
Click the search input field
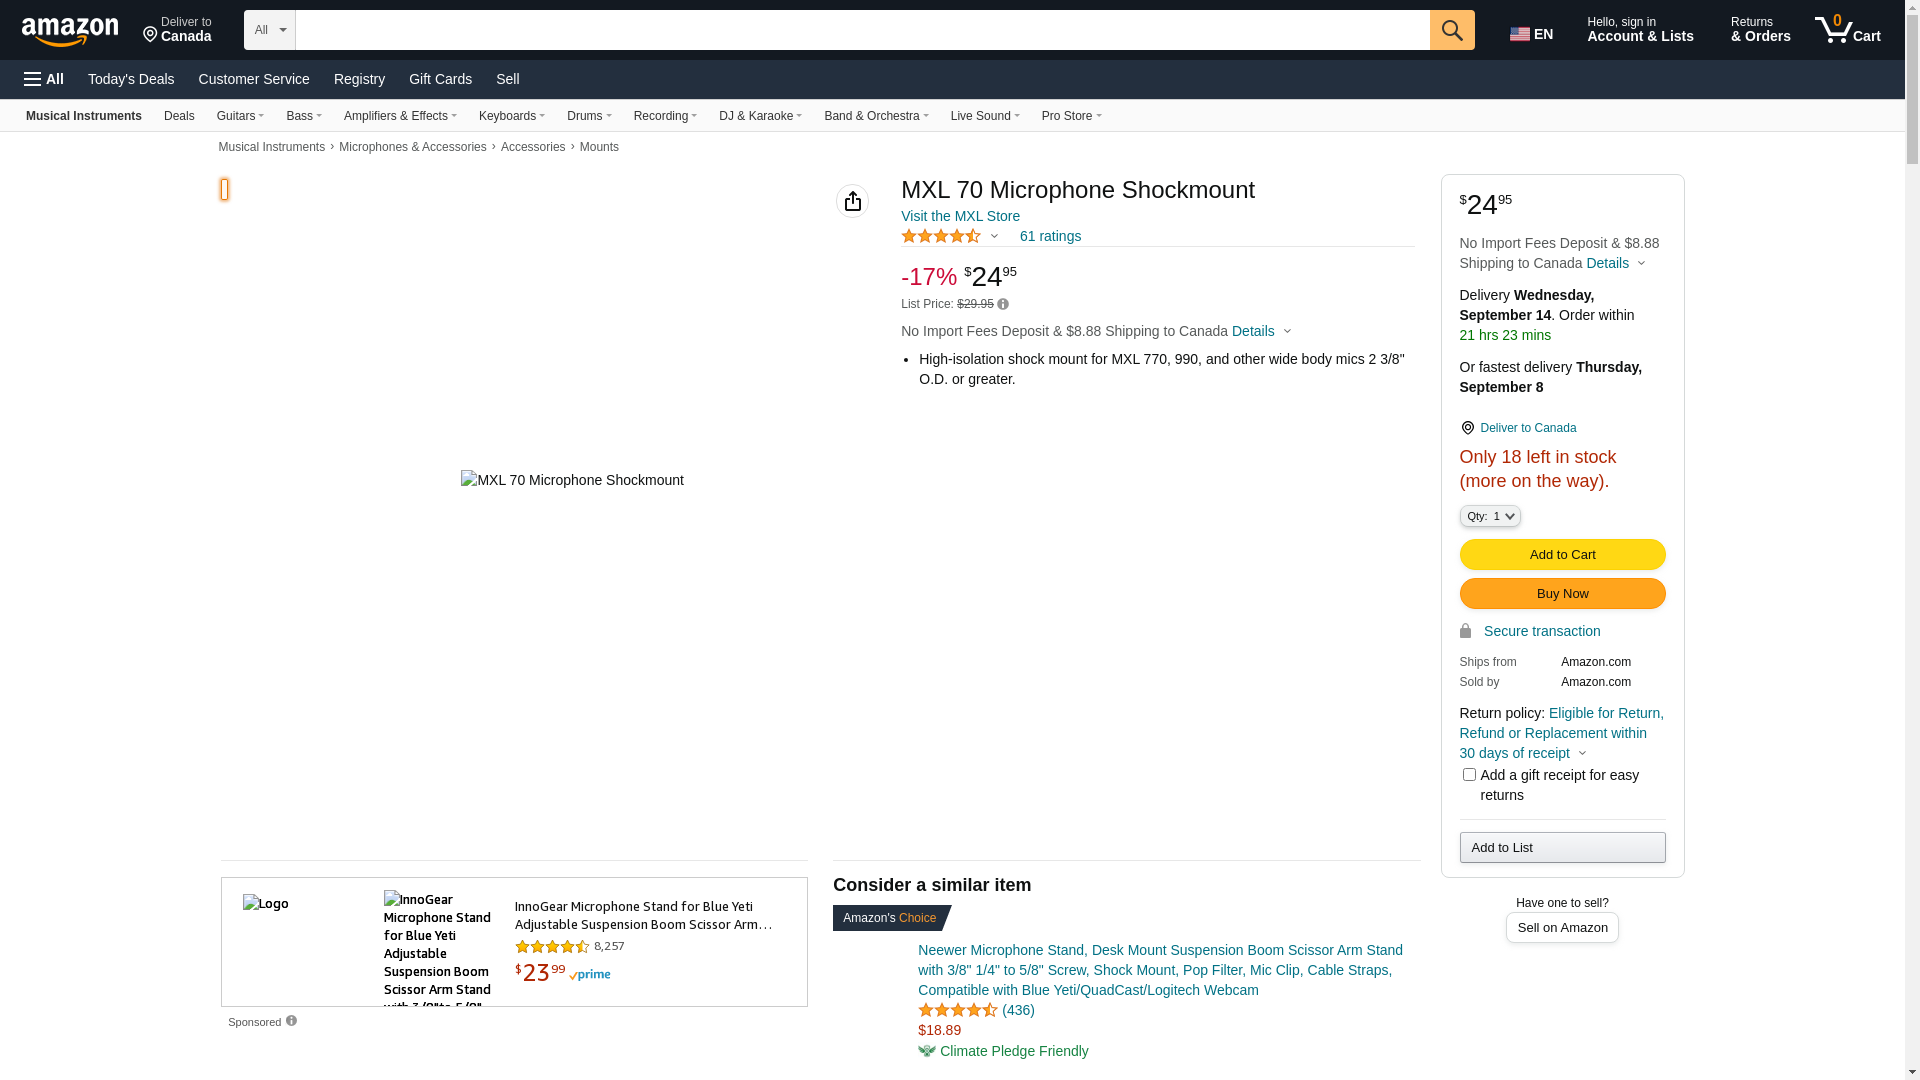point(862,30)
